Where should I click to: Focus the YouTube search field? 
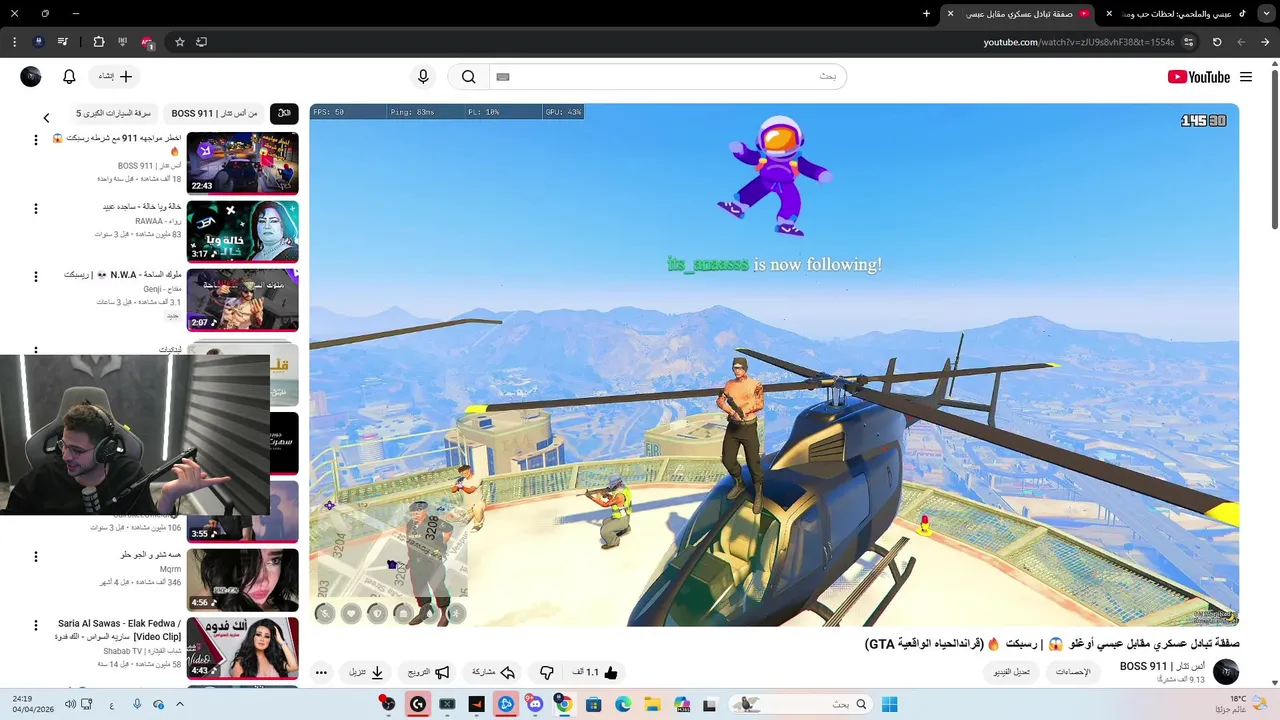pos(668,77)
